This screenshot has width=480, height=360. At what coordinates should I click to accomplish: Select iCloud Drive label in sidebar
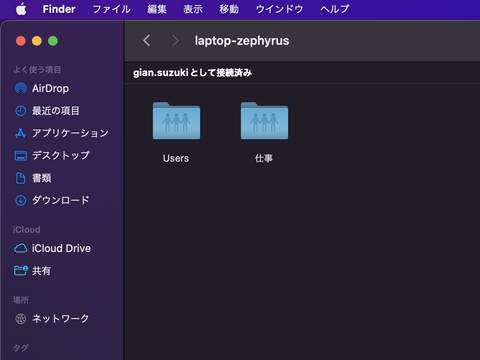pyautogui.click(x=61, y=248)
